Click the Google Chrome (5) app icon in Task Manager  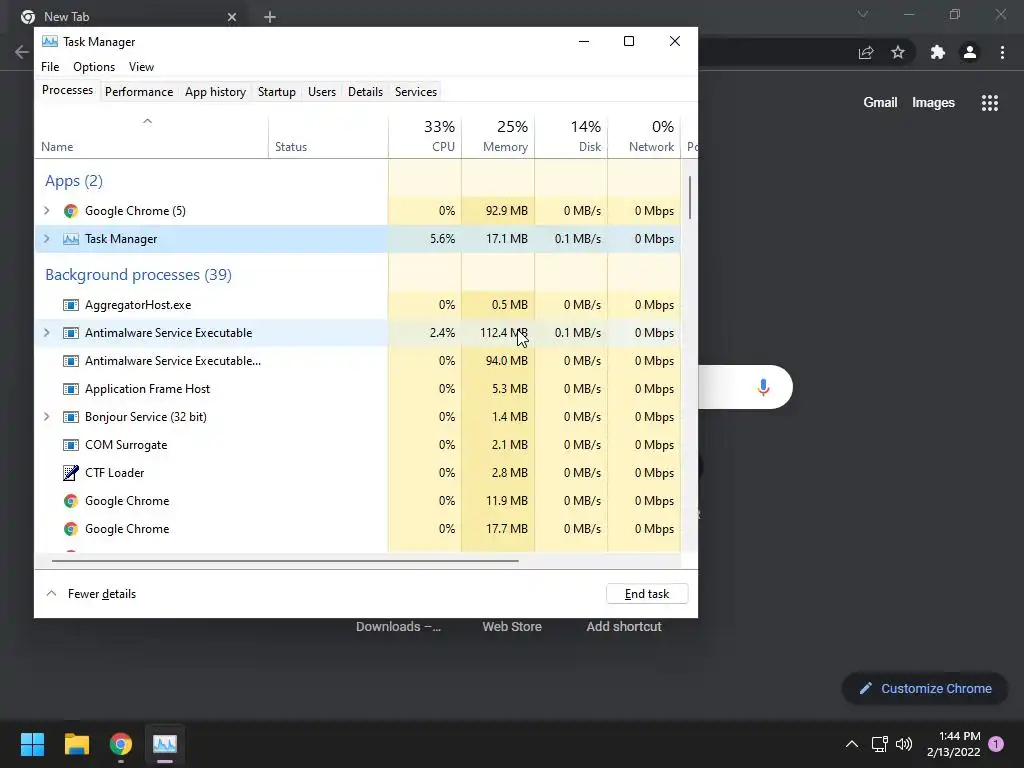tap(71, 211)
